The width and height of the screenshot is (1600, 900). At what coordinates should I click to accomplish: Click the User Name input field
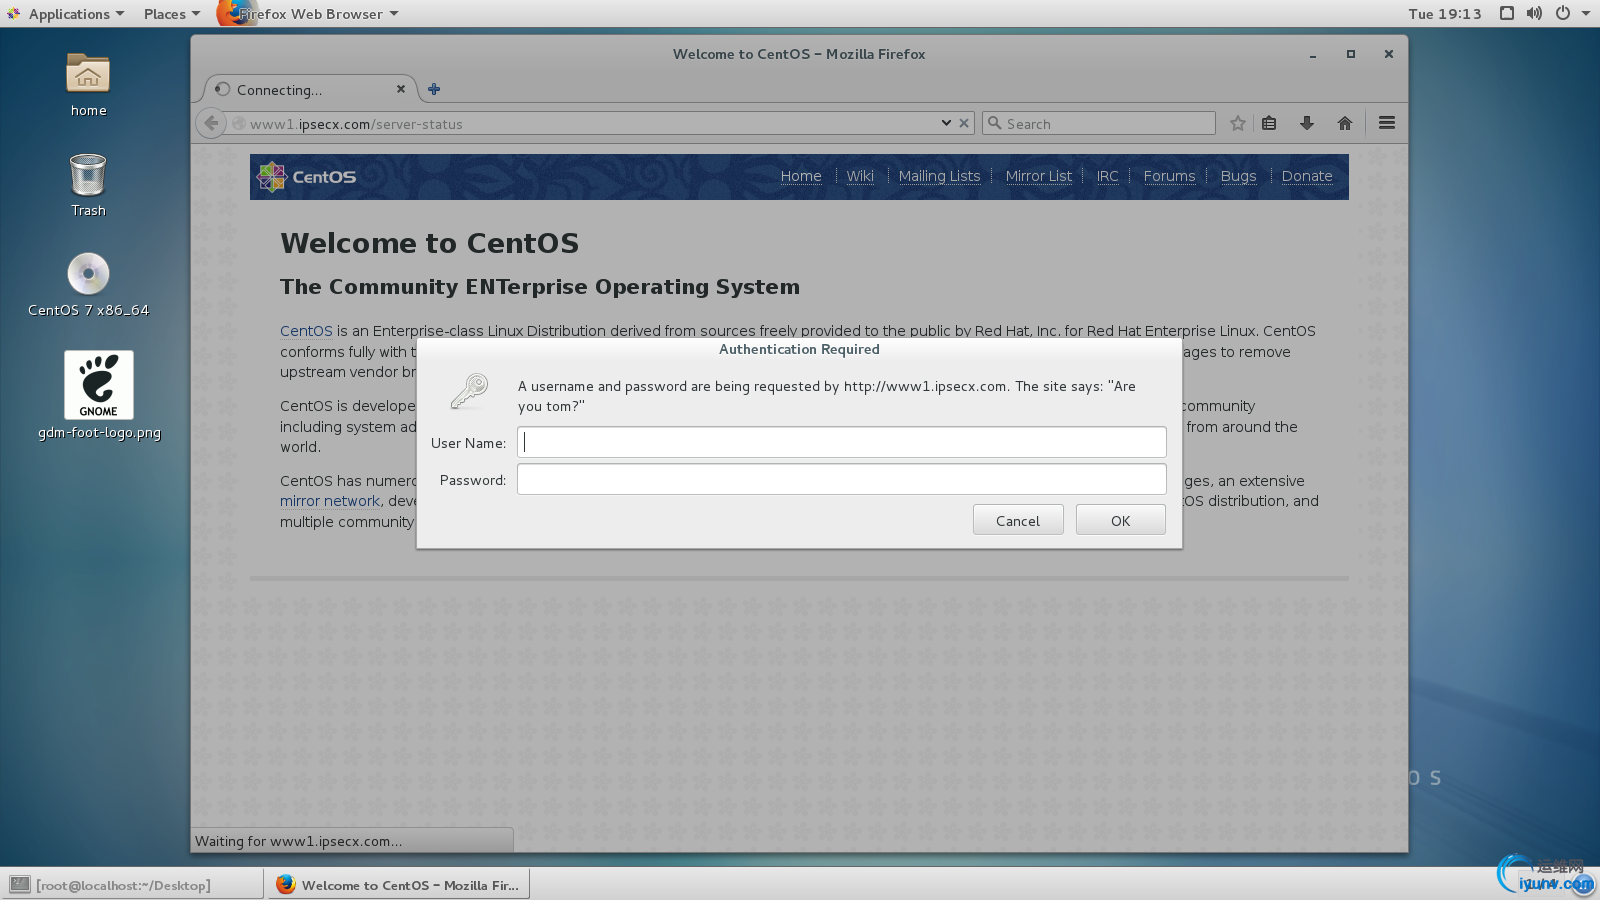click(841, 442)
